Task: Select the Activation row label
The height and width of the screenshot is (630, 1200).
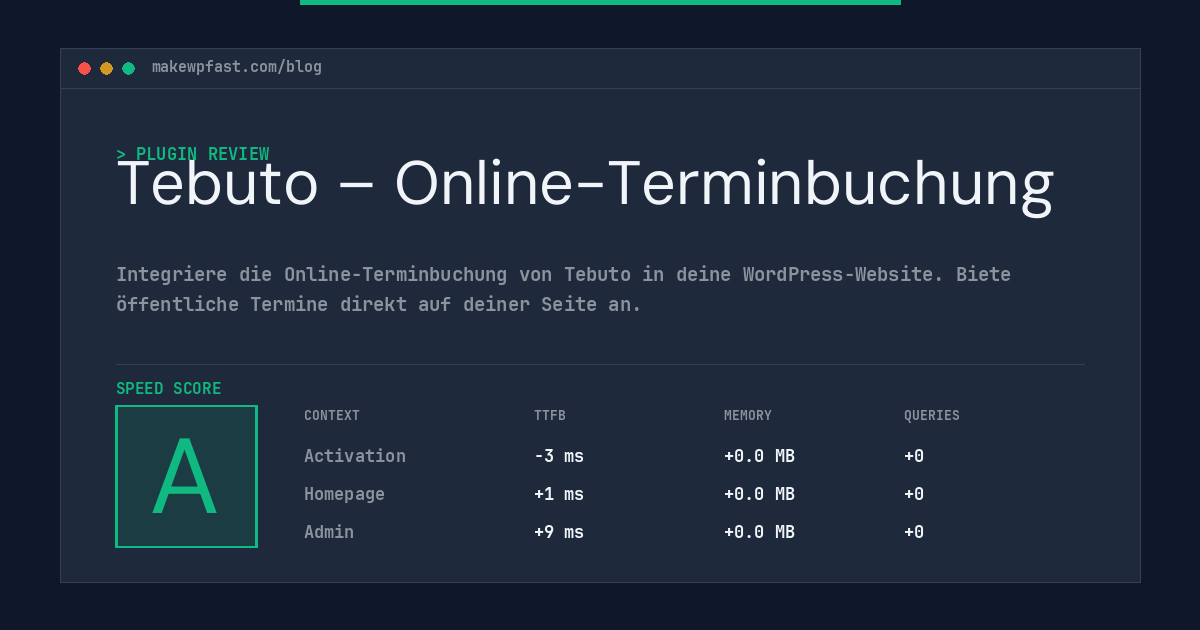Action: pos(355,456)
